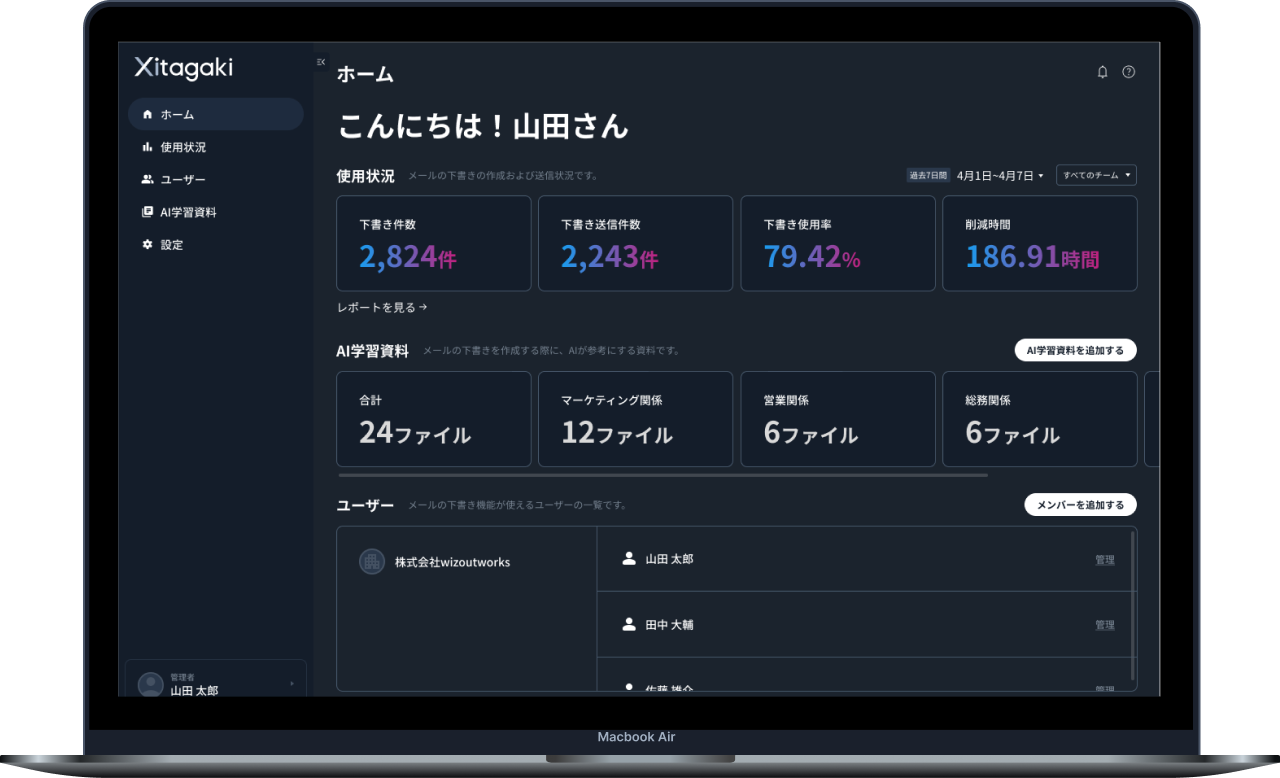The height and width of the screenshot is (778, 1280).
Task: Open notifications bell icon
Action: [1102, 72]
